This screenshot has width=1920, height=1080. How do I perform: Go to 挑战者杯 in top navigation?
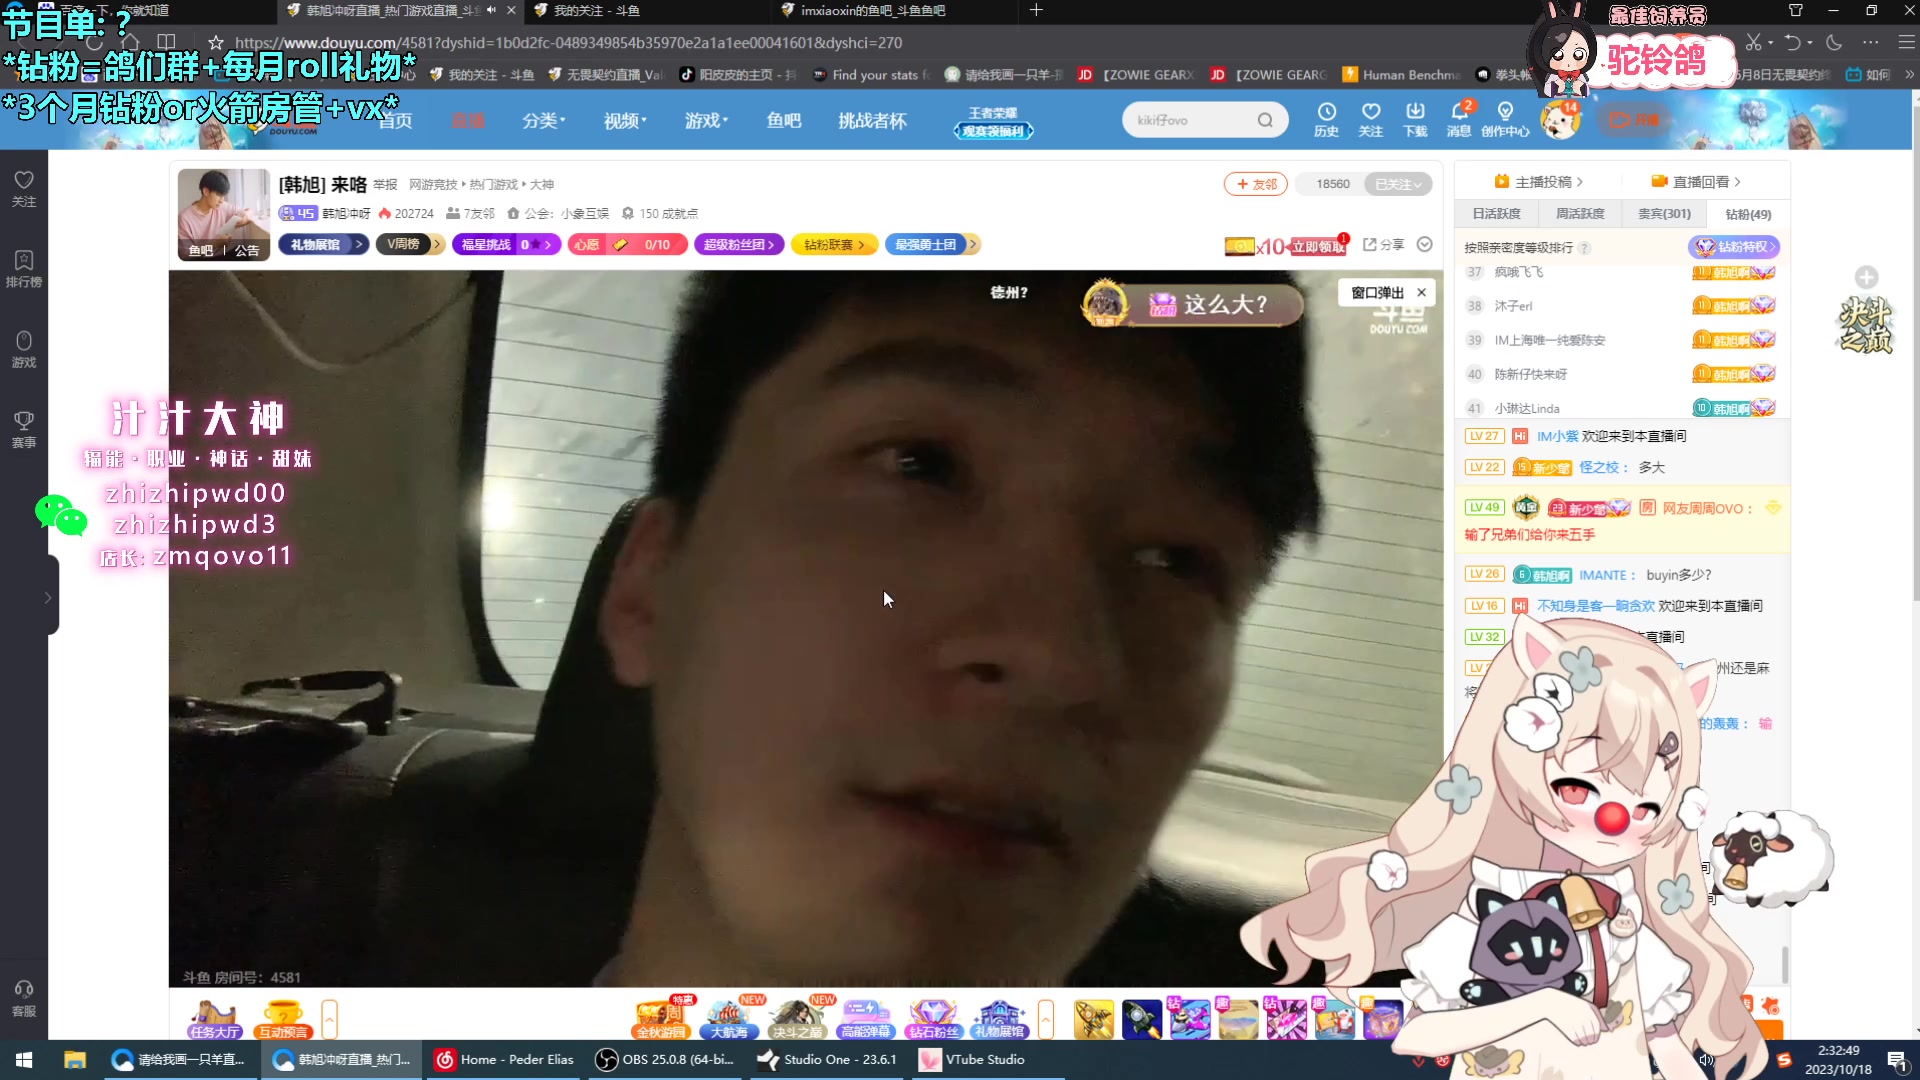tap(872, 120)
